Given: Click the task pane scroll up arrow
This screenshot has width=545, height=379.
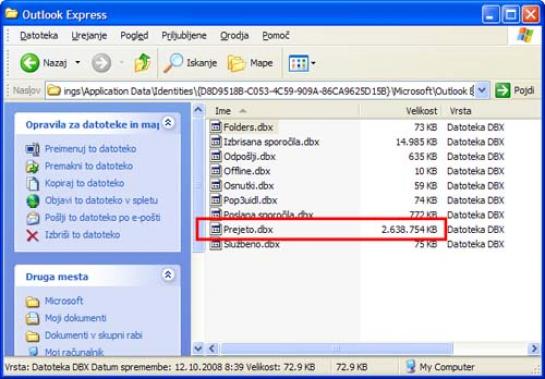Looking at the screenshot, I should (198, 110).
